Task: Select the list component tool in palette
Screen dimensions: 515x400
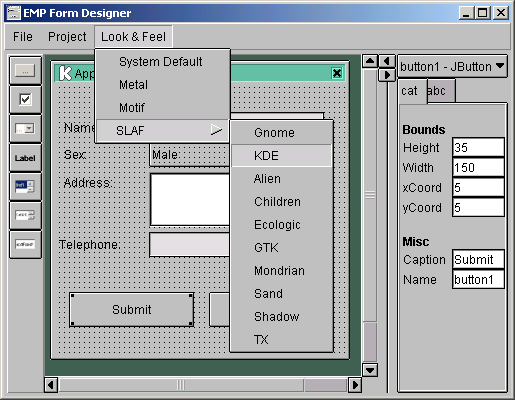Action: pos(25,186)
